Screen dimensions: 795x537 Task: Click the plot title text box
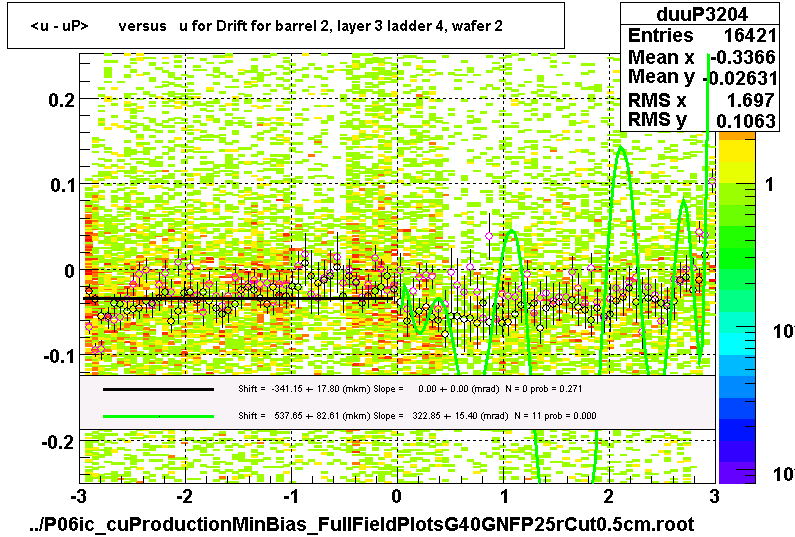coord(286,25)
